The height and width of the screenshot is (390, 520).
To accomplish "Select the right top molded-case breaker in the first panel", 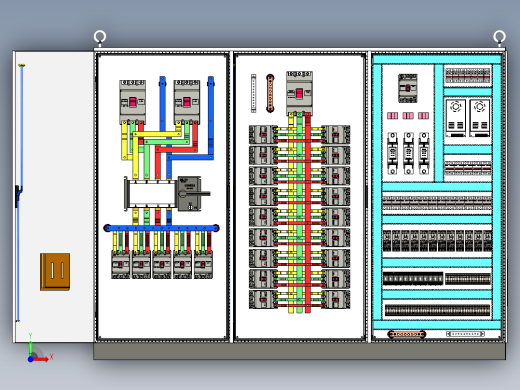I will tap(187, 102).
